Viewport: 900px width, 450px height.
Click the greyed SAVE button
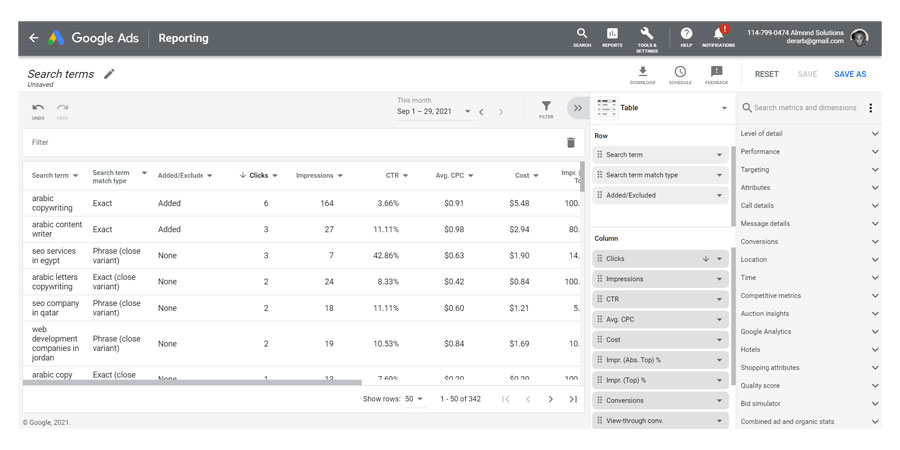[807, 74]
